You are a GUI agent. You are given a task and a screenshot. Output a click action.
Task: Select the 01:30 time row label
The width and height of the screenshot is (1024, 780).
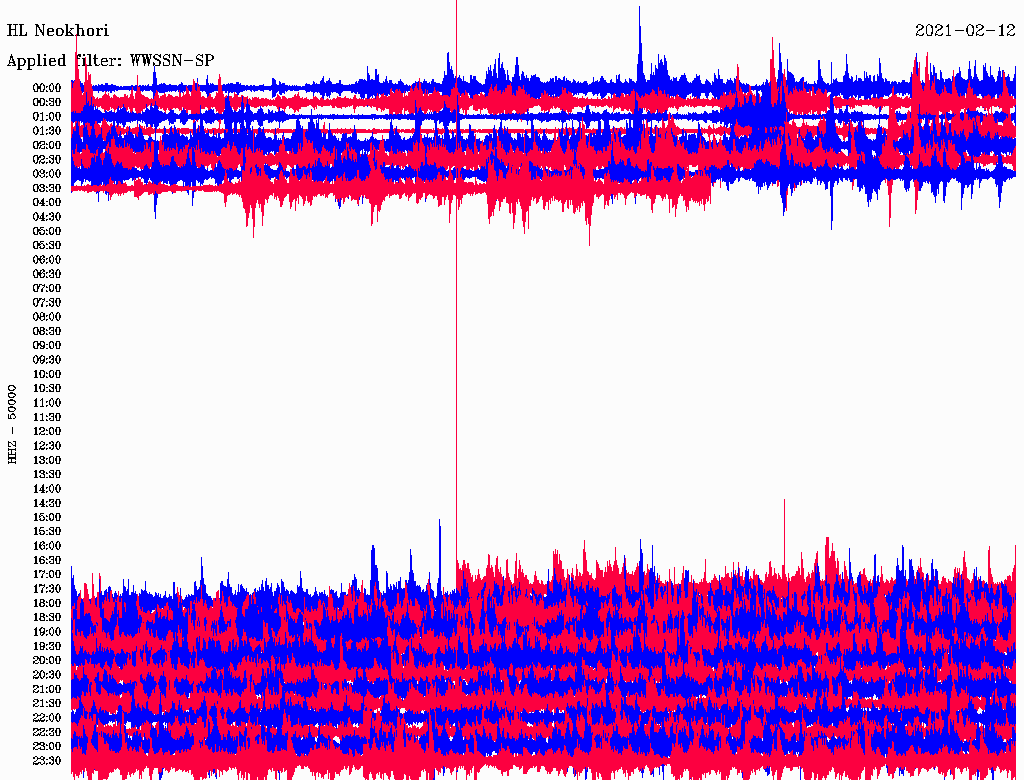[x=47, y=131]
